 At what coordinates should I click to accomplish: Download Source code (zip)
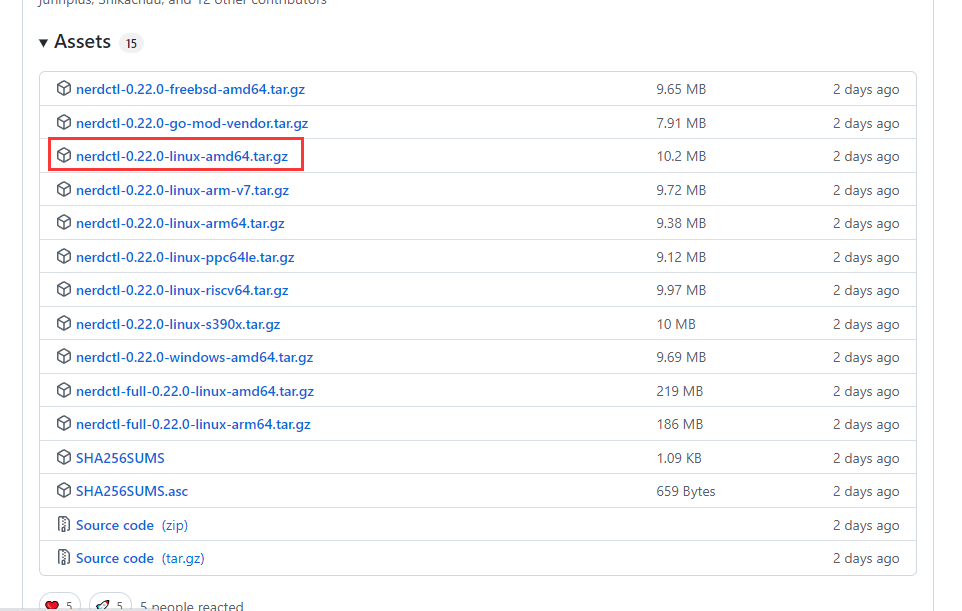click(x=132, y=525)
